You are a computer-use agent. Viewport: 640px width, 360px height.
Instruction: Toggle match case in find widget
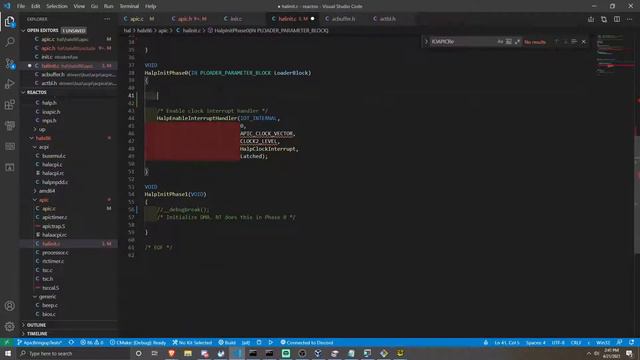coord(500,42)
